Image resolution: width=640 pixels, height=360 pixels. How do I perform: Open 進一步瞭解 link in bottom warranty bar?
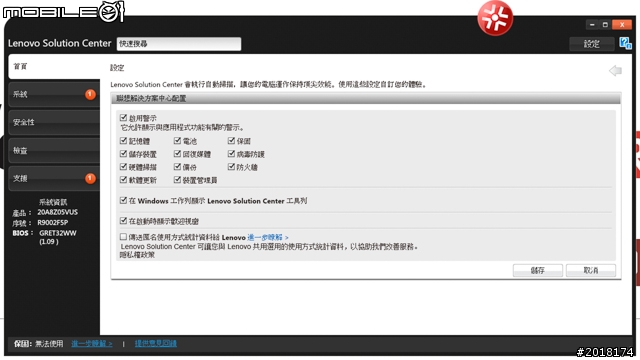(92, 344)
